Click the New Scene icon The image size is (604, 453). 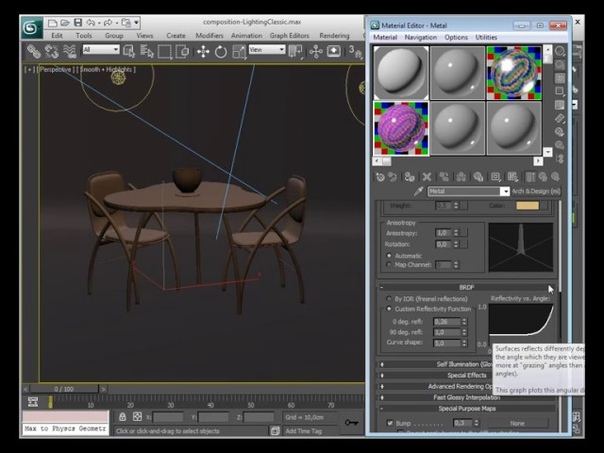(52, 23)
